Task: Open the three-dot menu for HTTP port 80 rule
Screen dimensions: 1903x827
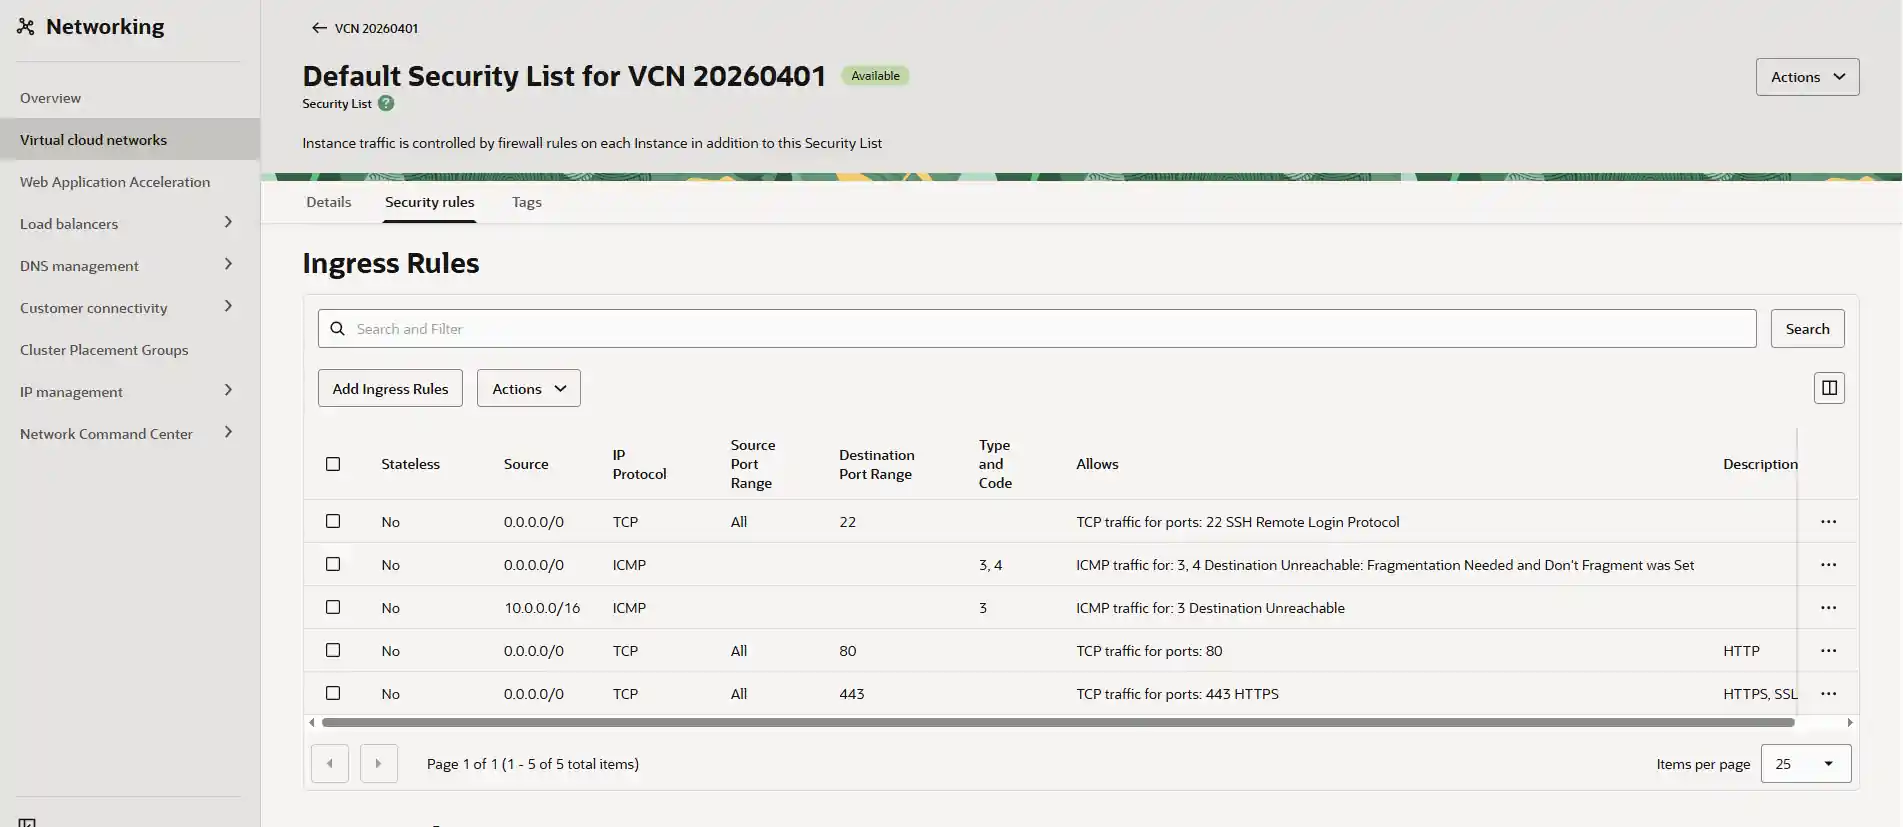Action: coord(1828,651)
